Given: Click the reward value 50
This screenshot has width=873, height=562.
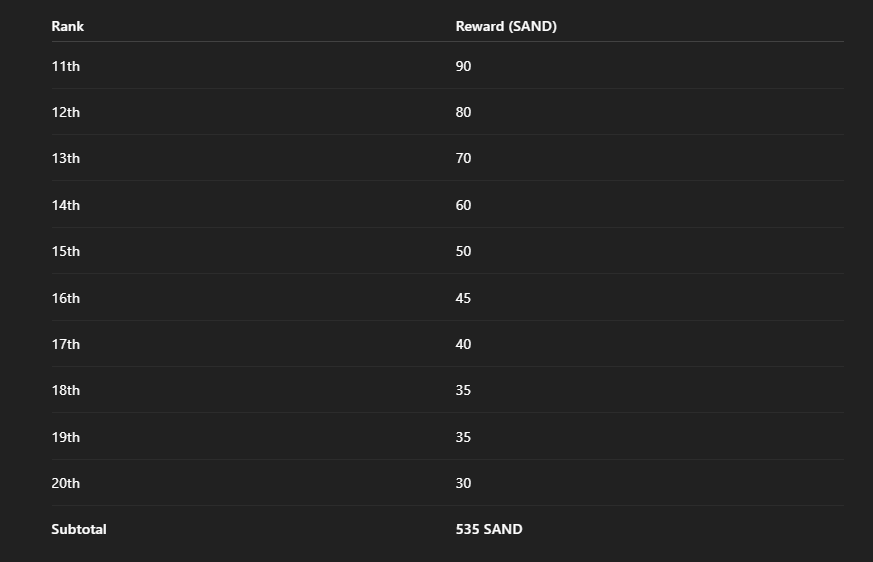Looking at the screenshot, I should tap(463, 251).
